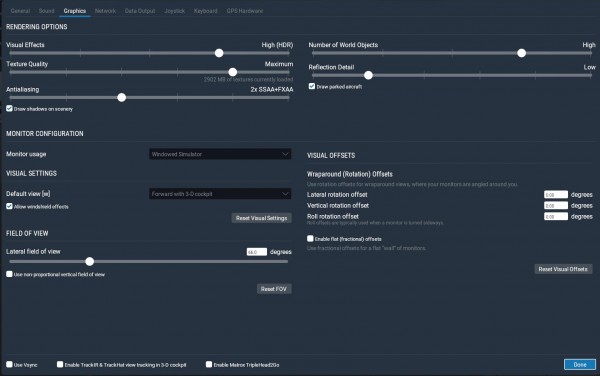Viewport: 600px width, 376px height.
Task: Click the Lateral field of view slider handle
Action: pyautogui.click(x=90, y=262)
